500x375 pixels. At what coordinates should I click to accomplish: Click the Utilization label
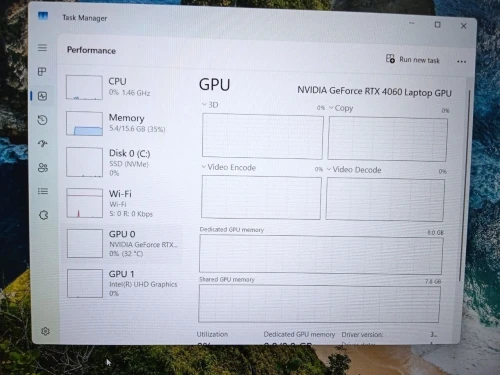212,334
